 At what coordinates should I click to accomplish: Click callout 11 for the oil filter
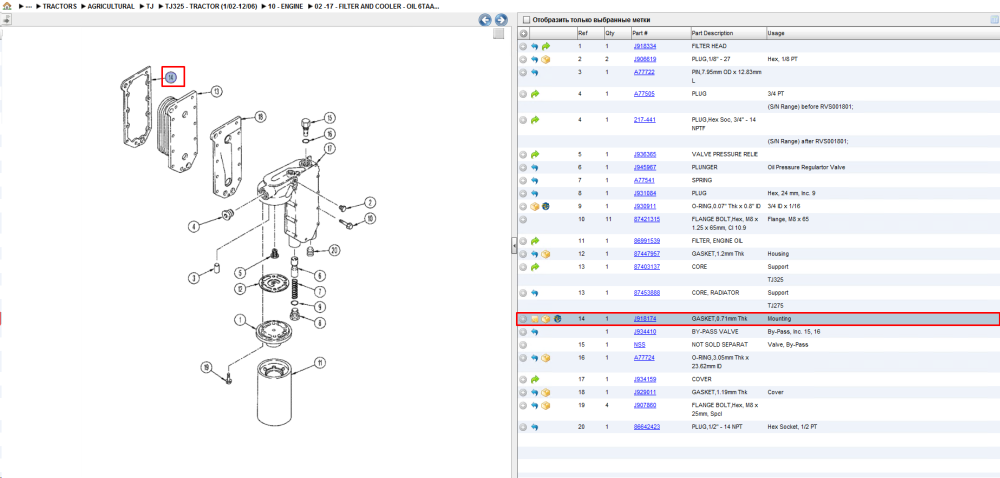(320, 364)
